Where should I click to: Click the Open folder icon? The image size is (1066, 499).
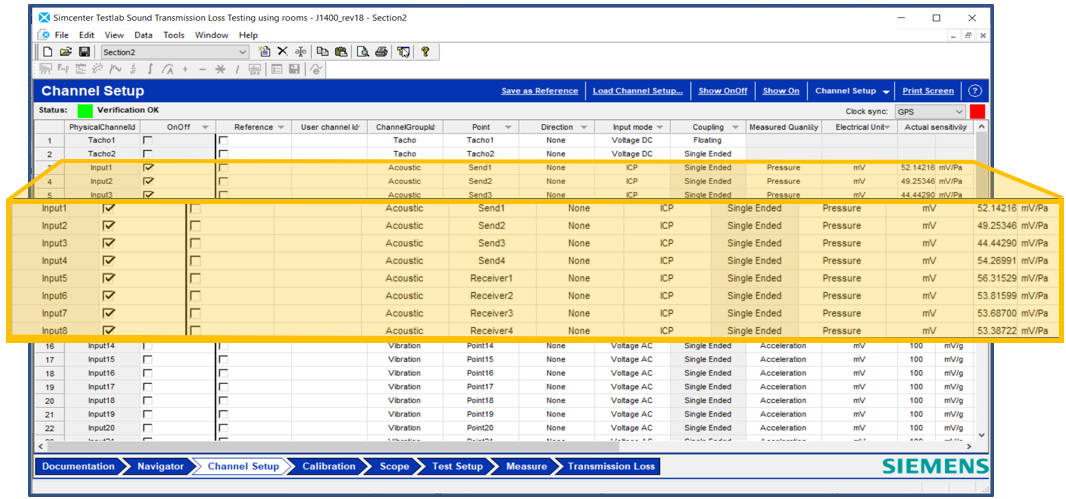[66, 52]
